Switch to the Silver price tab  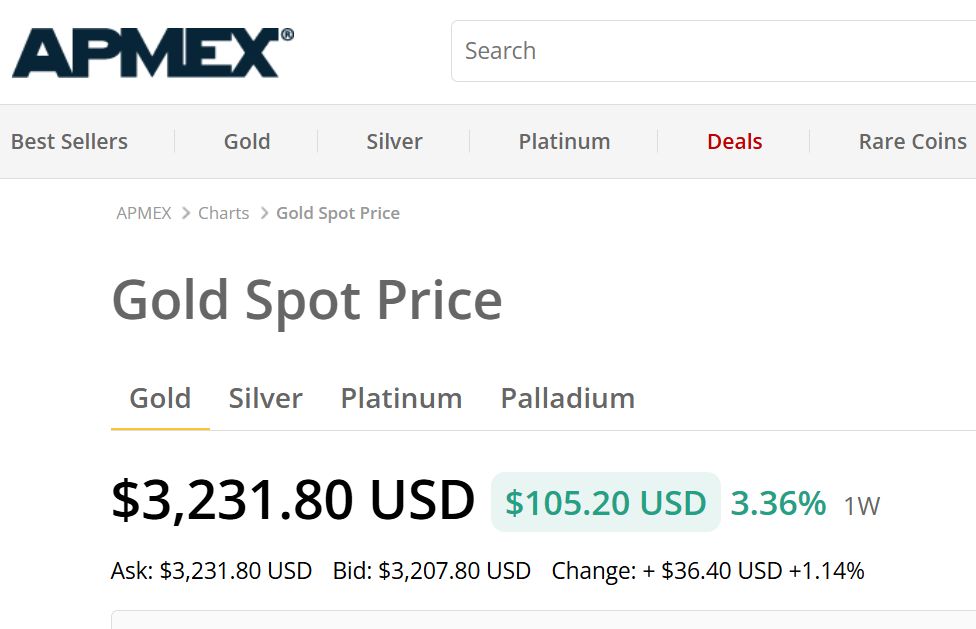click(265, 399)
